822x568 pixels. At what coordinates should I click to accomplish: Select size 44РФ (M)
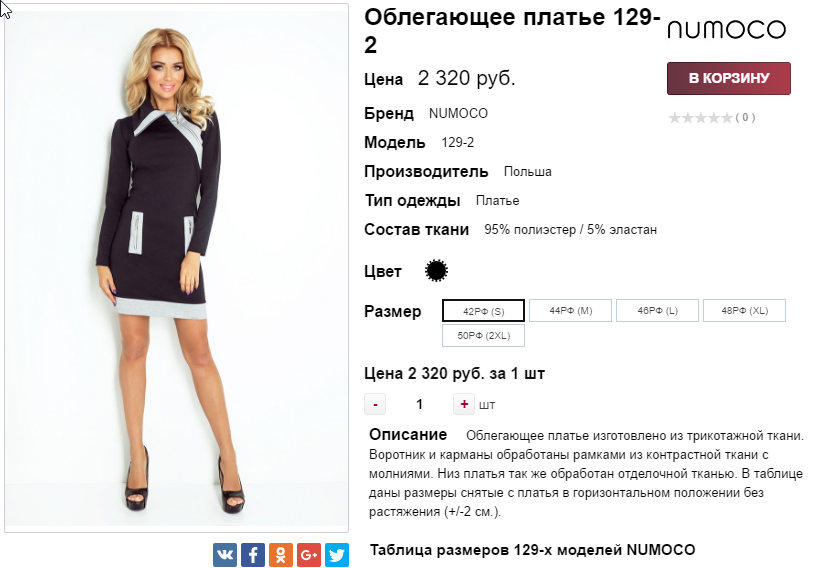(x=570, y=310)
